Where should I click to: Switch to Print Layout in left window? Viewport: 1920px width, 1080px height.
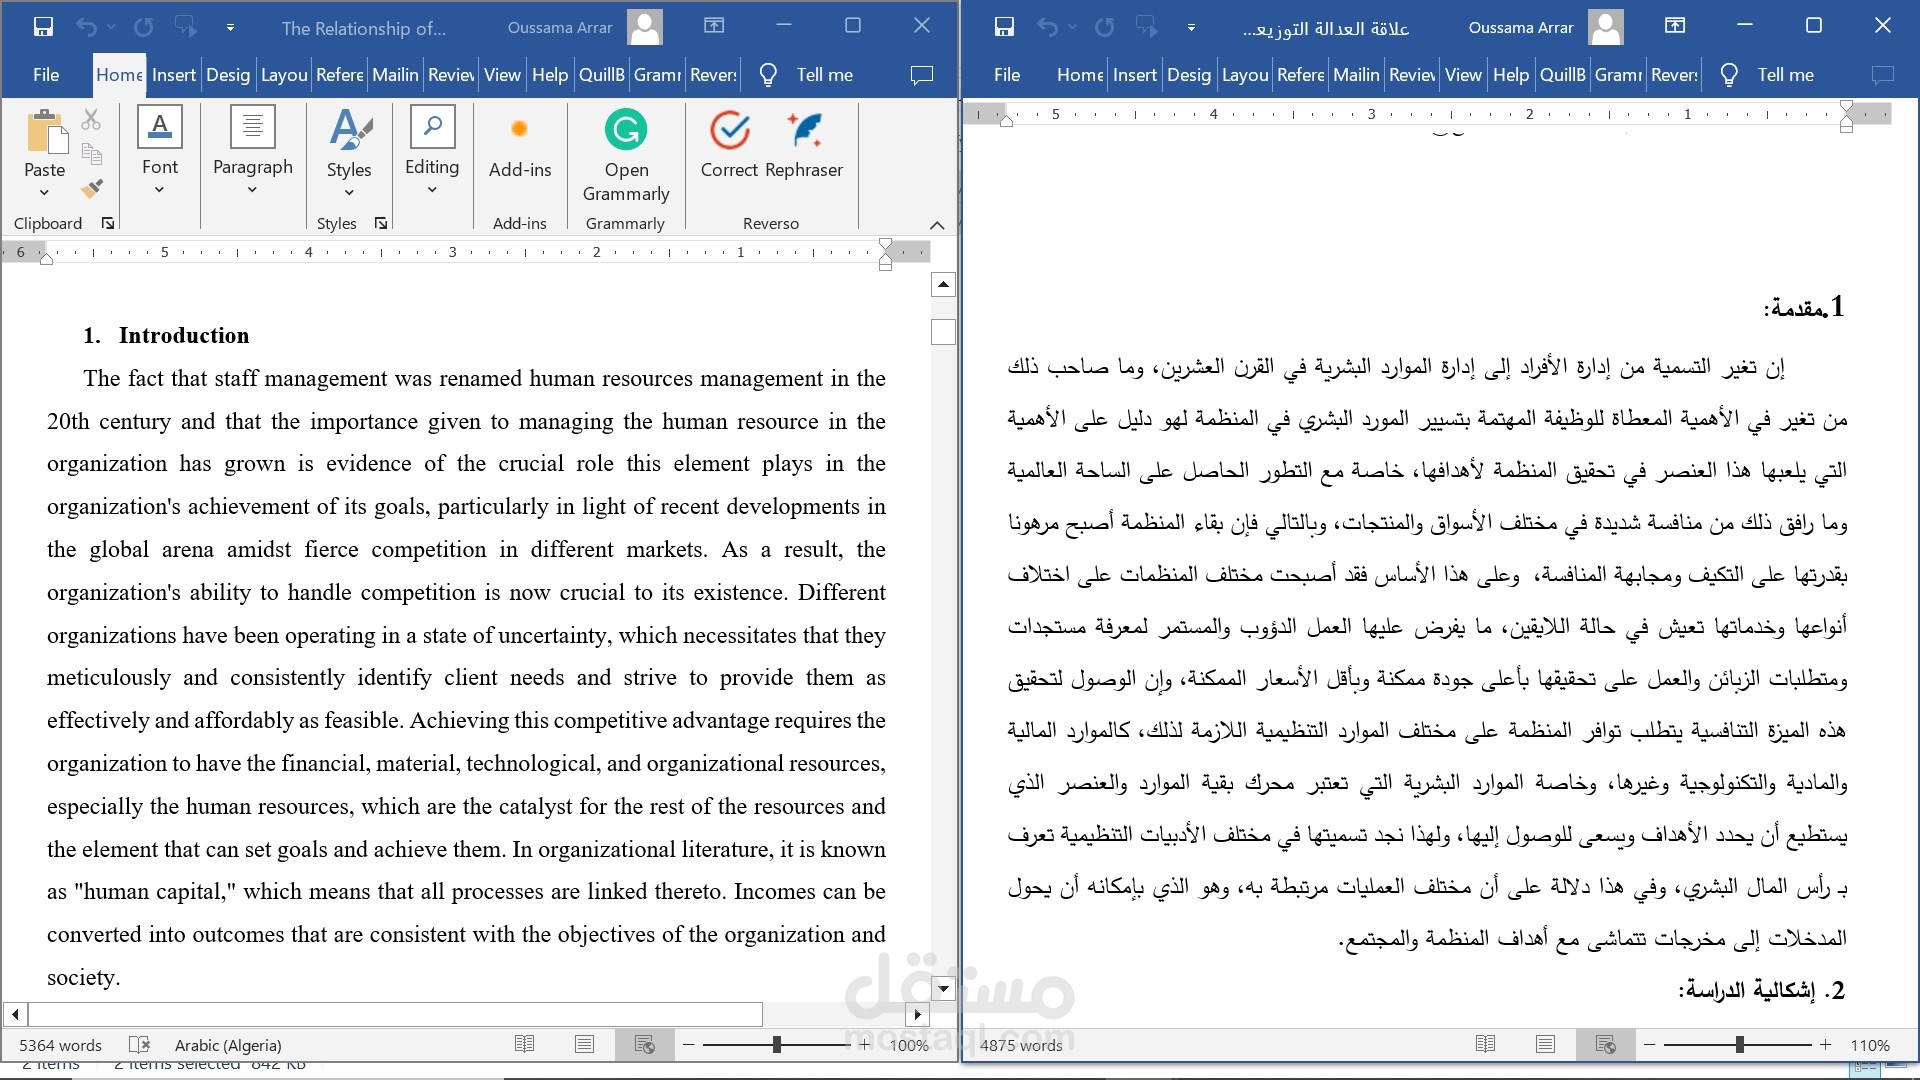pyautogui.click(x=585, y=1045)
